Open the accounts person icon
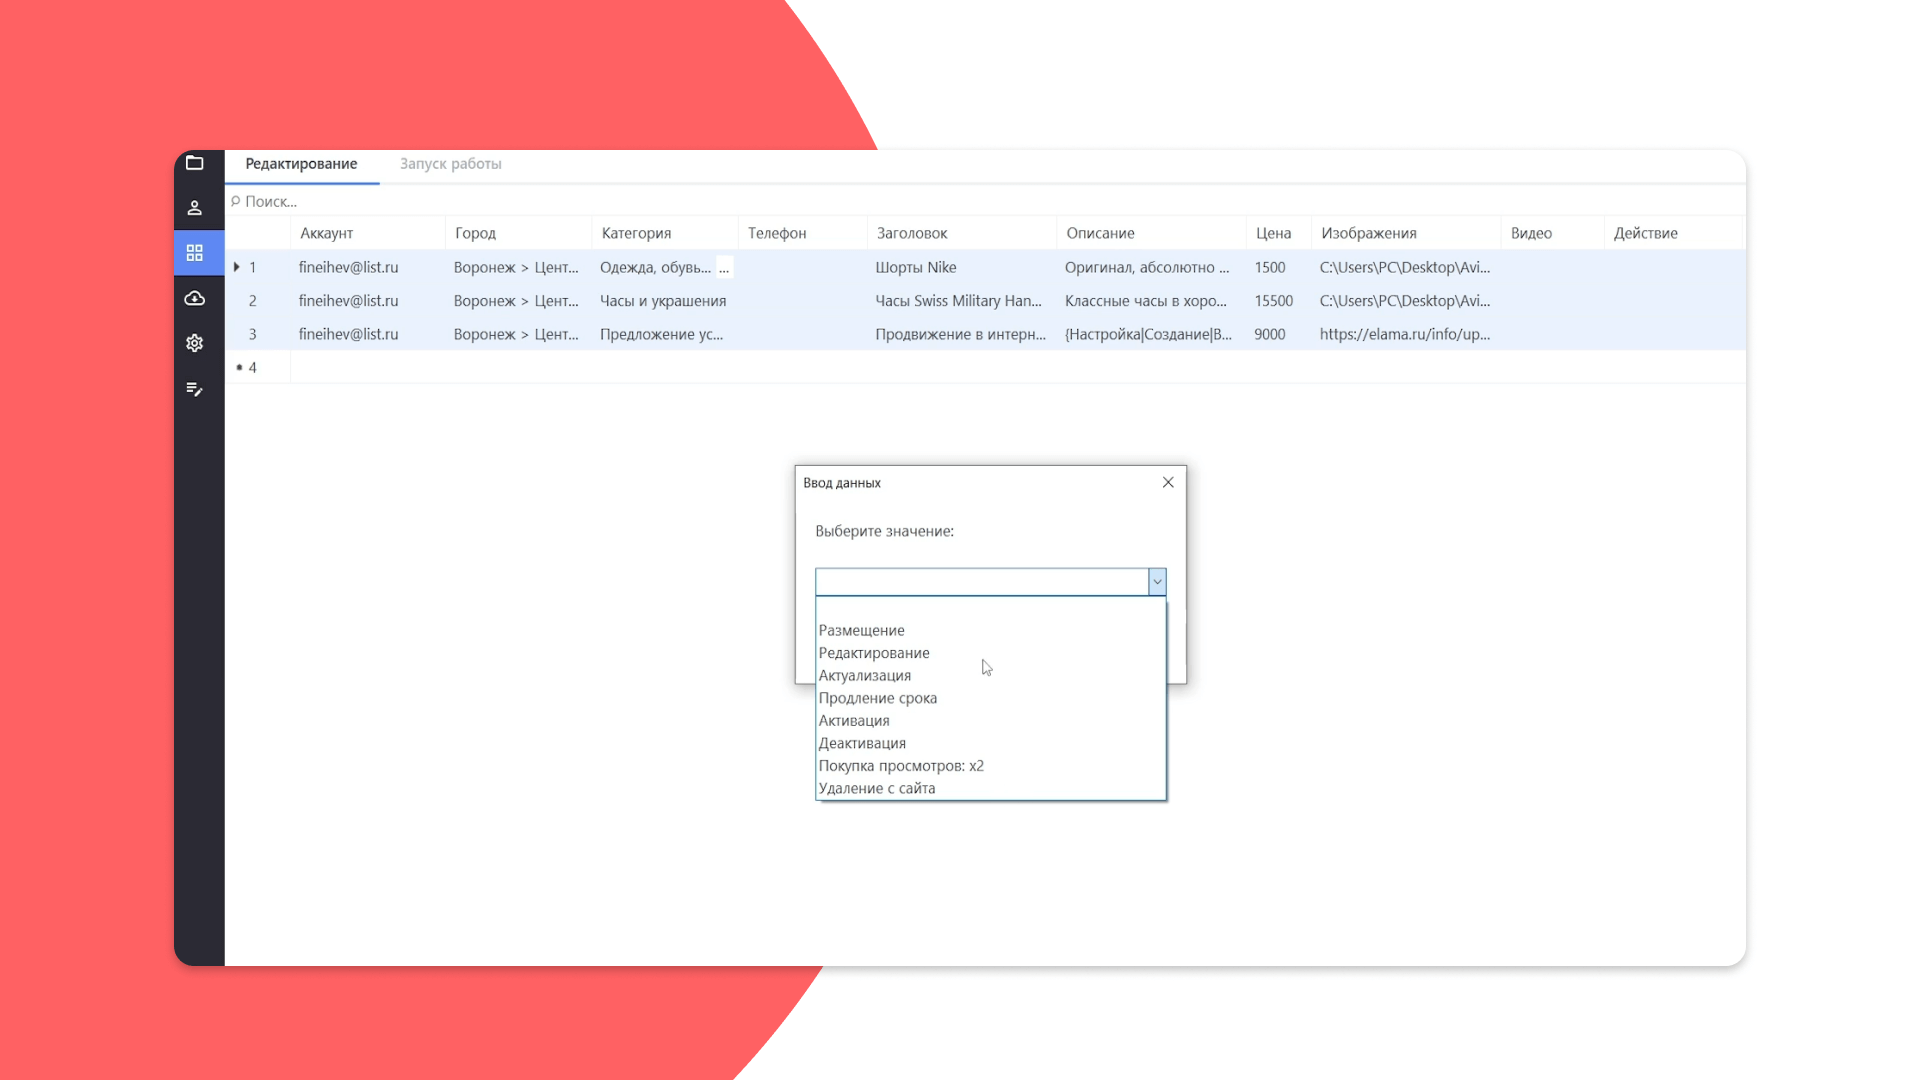The image size is (1920, 1080). pos(195,208)
